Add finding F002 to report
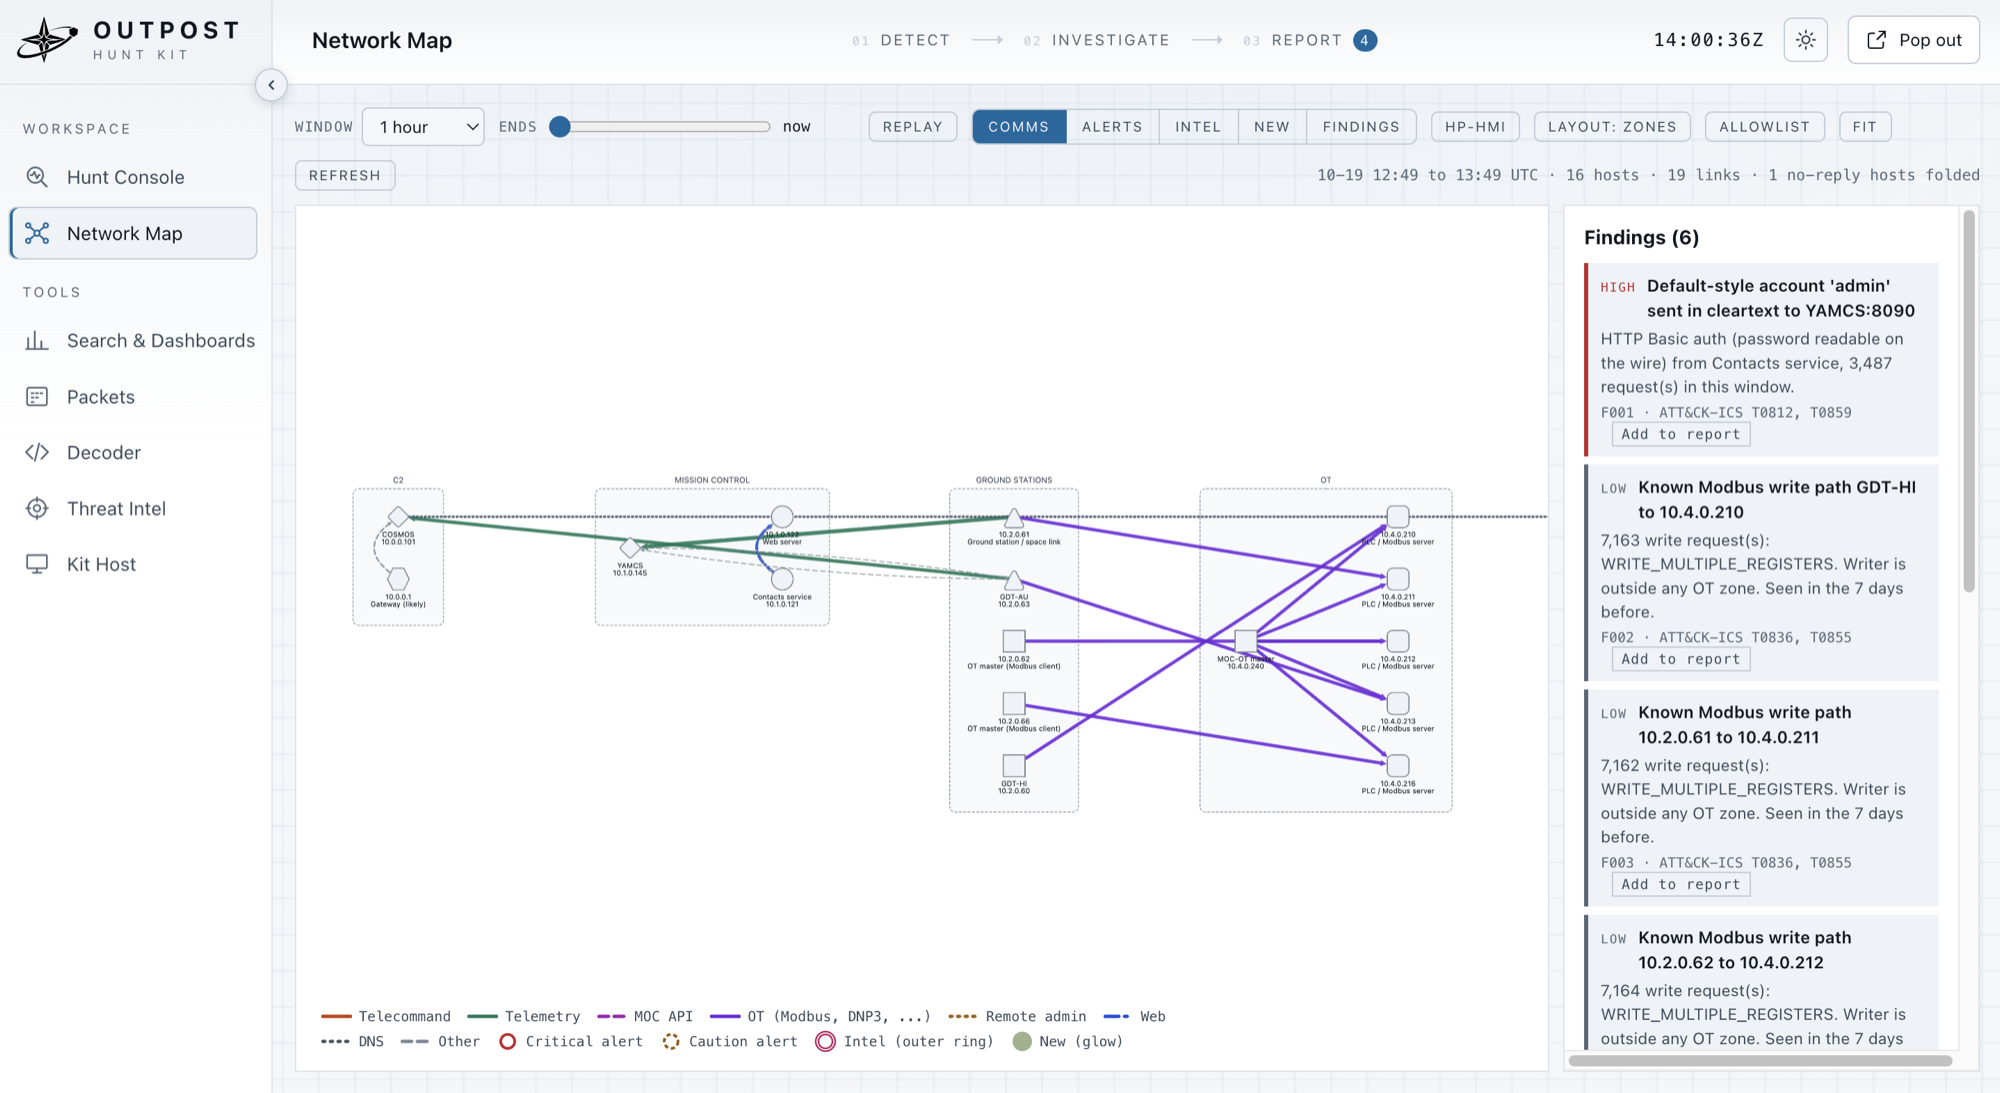Image resolution: width=2000 pixels, height=1093 pixels. [x=1681, y=659]
